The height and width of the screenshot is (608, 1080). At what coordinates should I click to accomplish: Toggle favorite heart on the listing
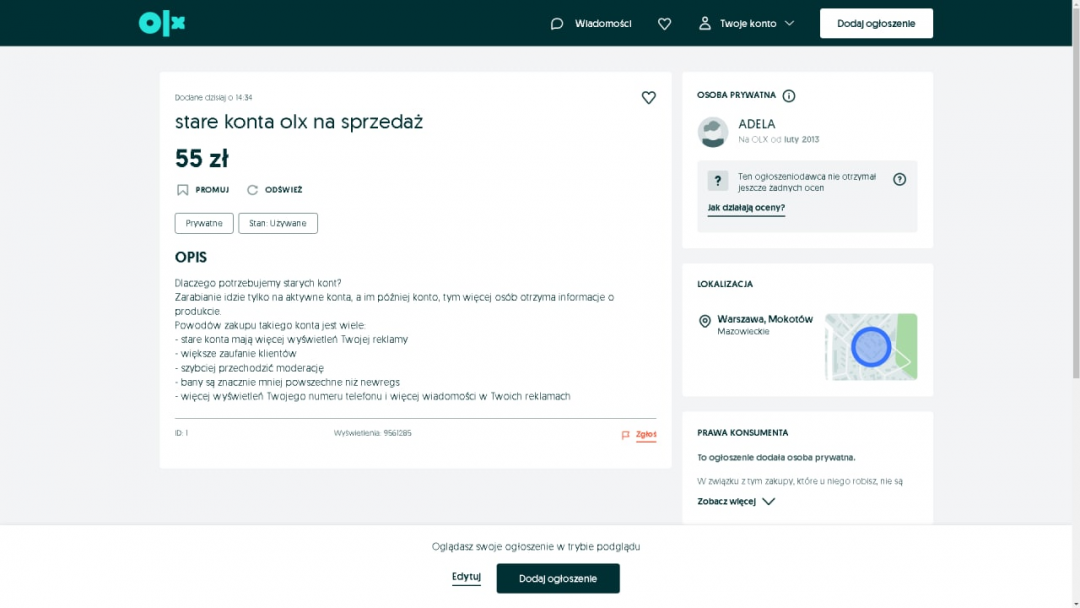648,97
